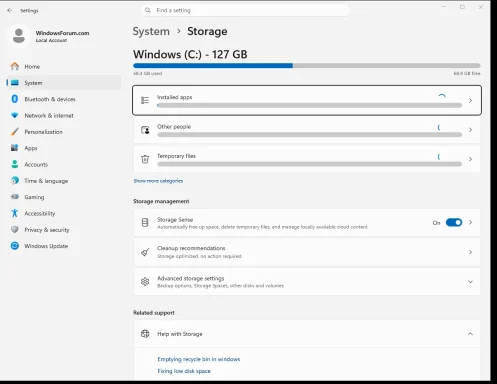Click the Temporary files trash icon

point(145,159)
